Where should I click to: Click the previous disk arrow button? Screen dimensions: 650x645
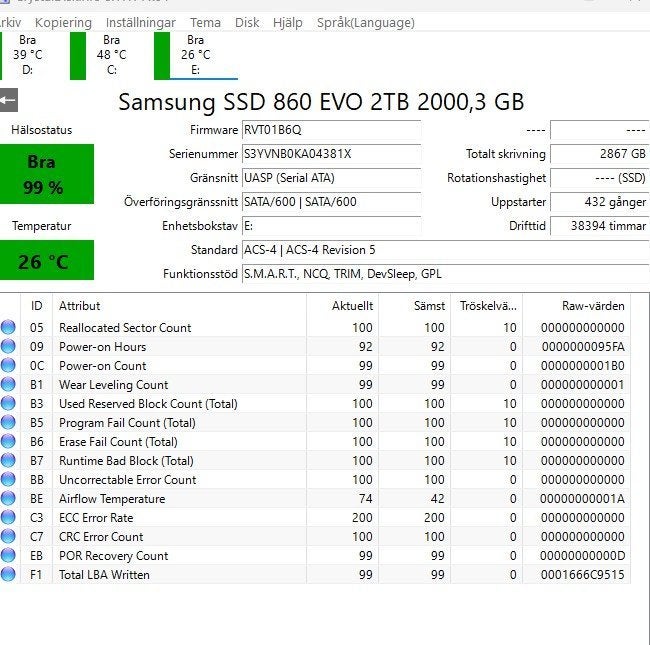(x=8, y=100)
